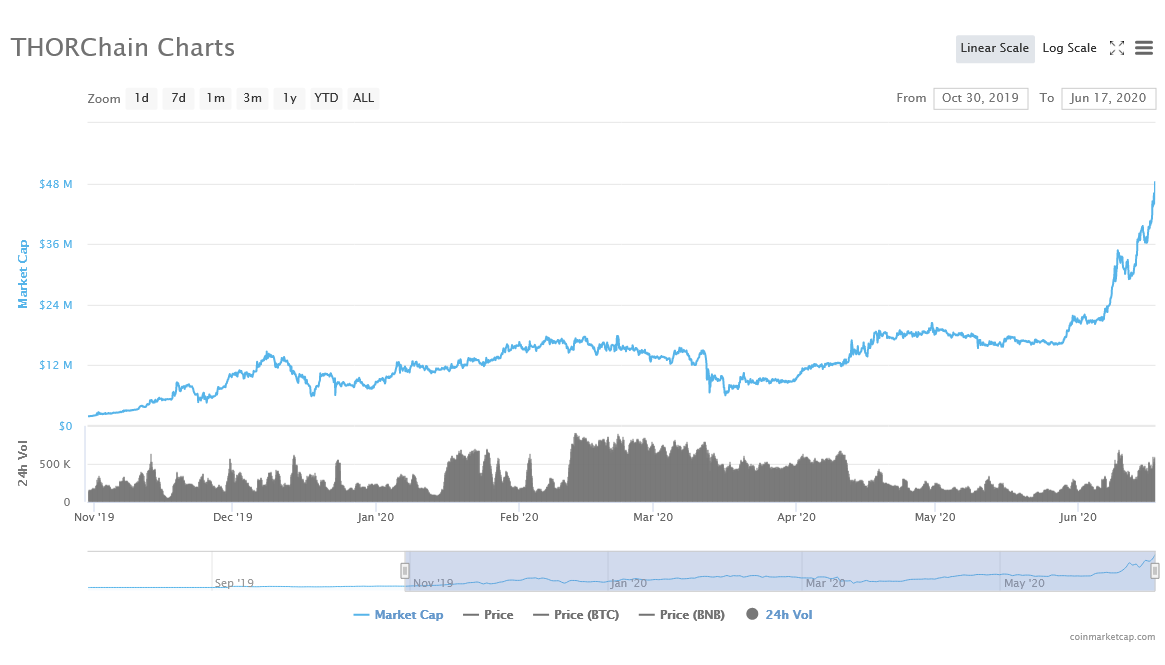Open fullscreen chart view icon
1165x665 pixels.
coord(1117,48)
